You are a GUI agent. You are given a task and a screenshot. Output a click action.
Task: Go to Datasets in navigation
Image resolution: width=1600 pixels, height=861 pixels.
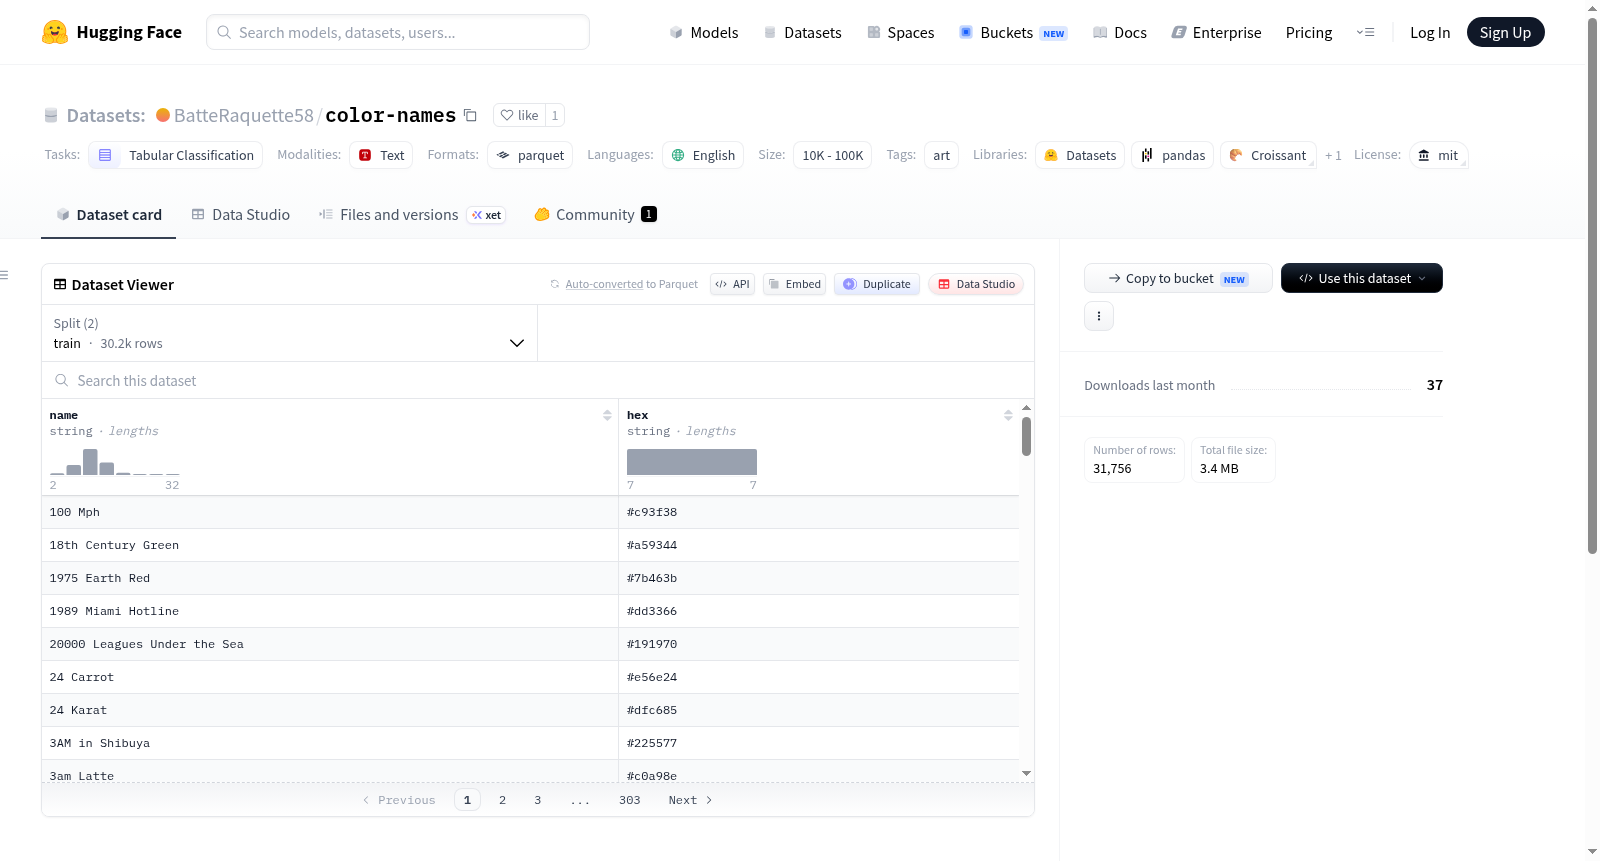[x=802, y=32]
